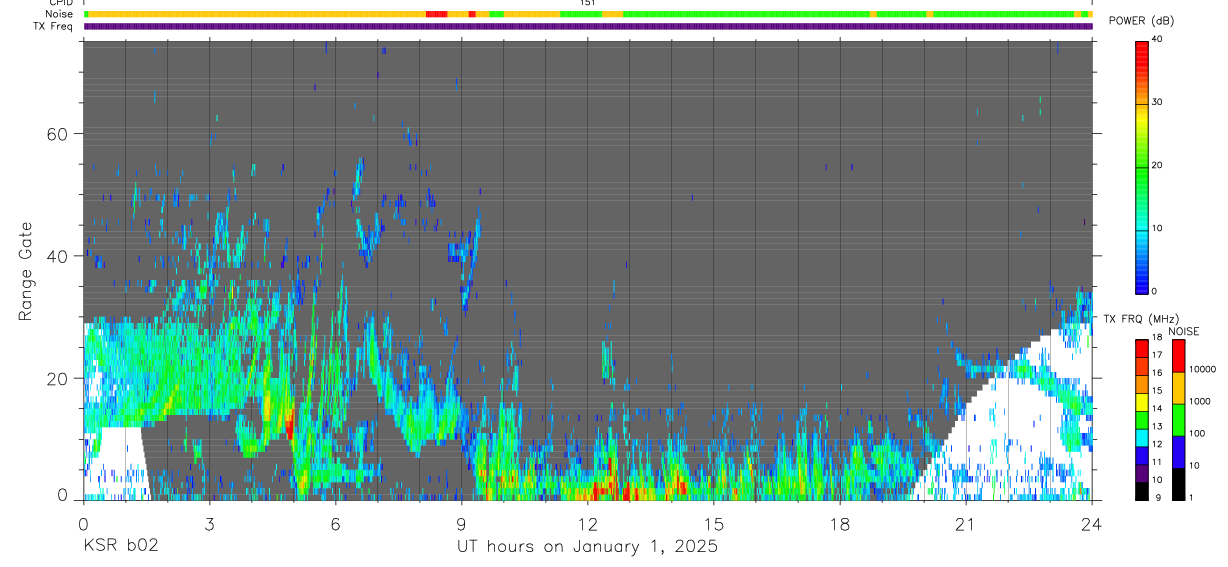
Task: Click the UT hours on January 1, 2025 title
Action: click(587, 547)
